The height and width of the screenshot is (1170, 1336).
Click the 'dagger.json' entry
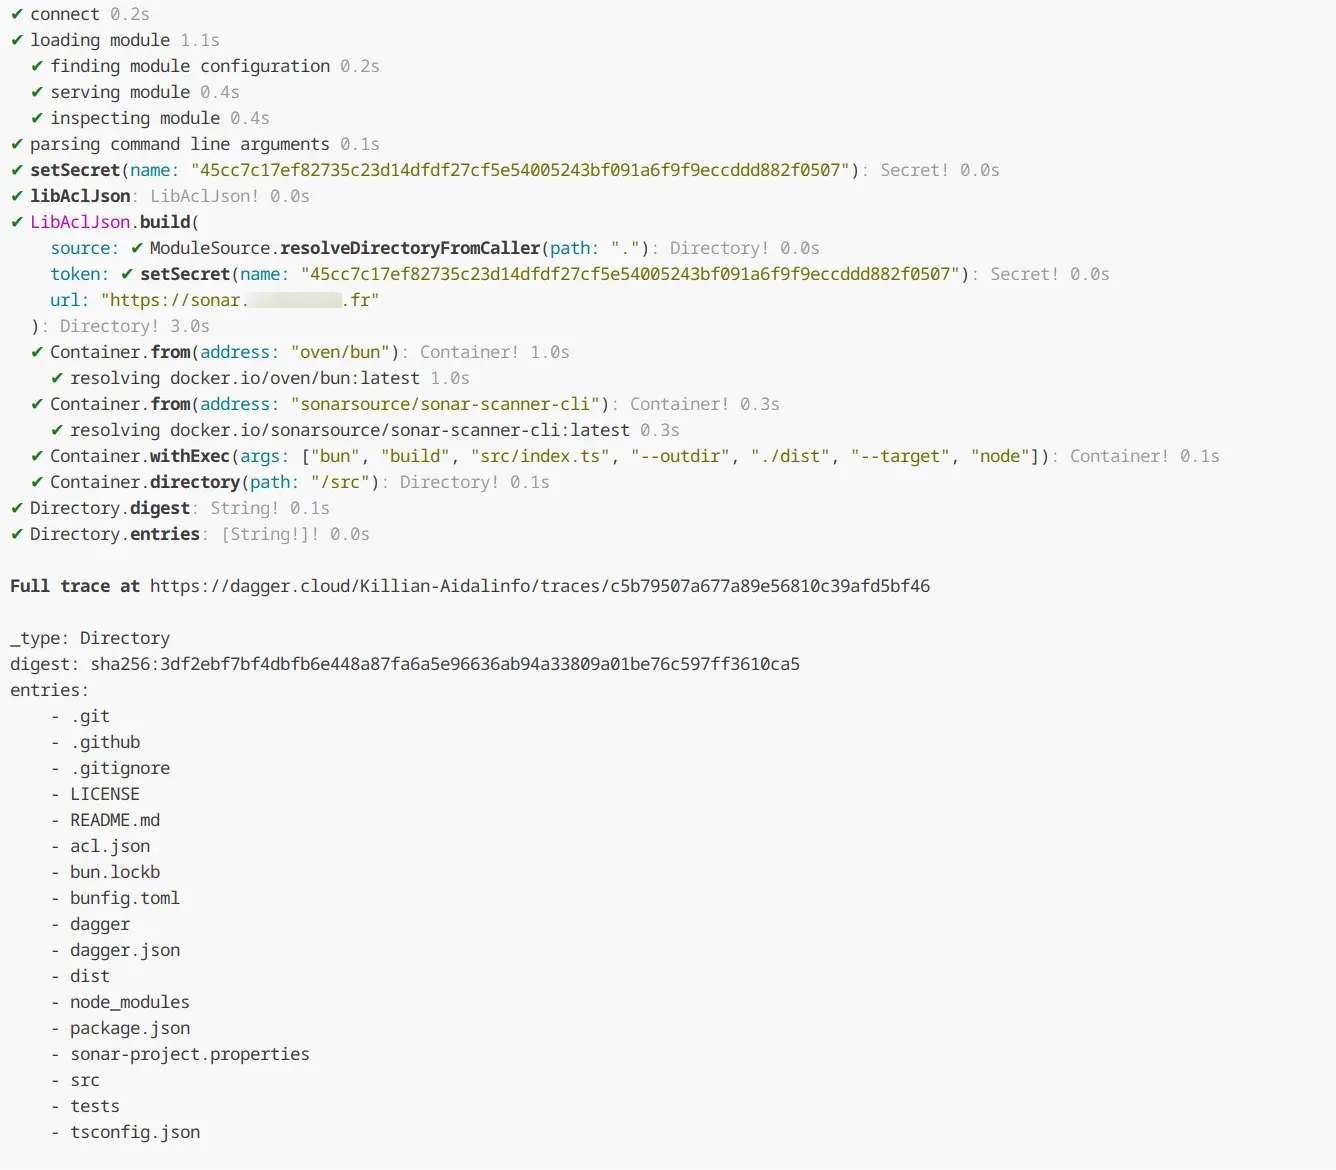(125, 950)
